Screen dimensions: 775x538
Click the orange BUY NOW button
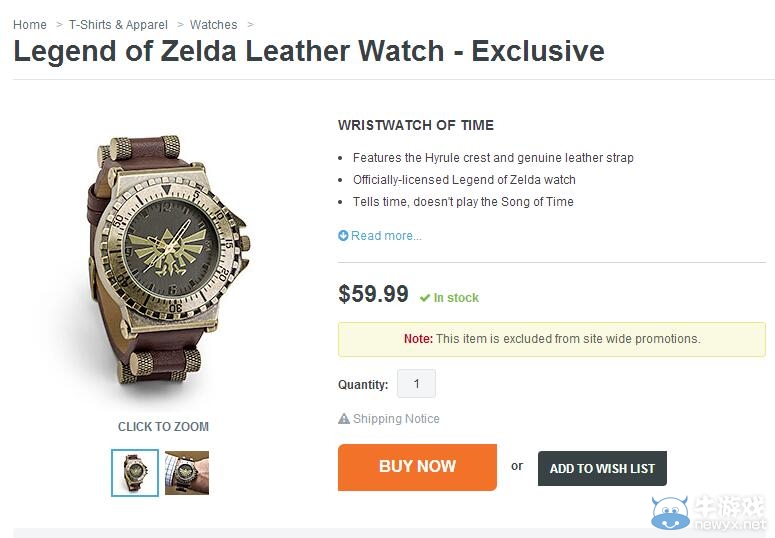tap(417, 467)
